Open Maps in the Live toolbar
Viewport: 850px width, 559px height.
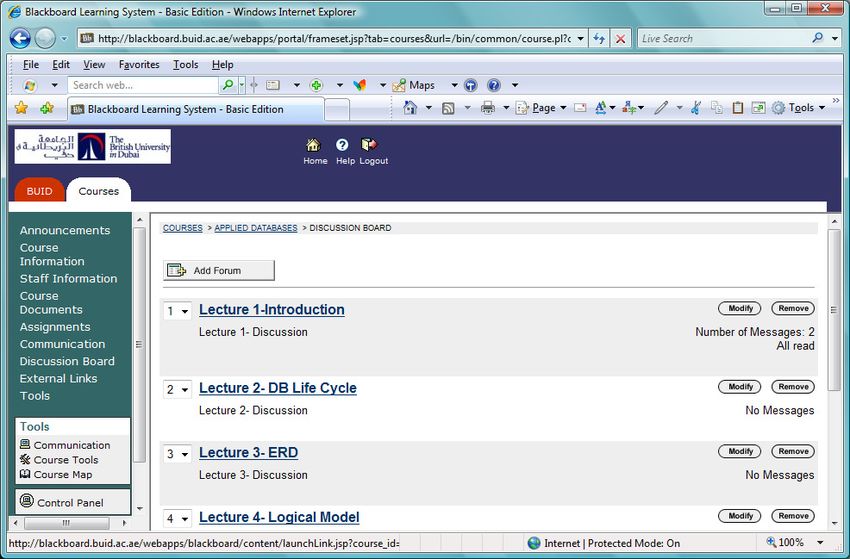(414, 85)
